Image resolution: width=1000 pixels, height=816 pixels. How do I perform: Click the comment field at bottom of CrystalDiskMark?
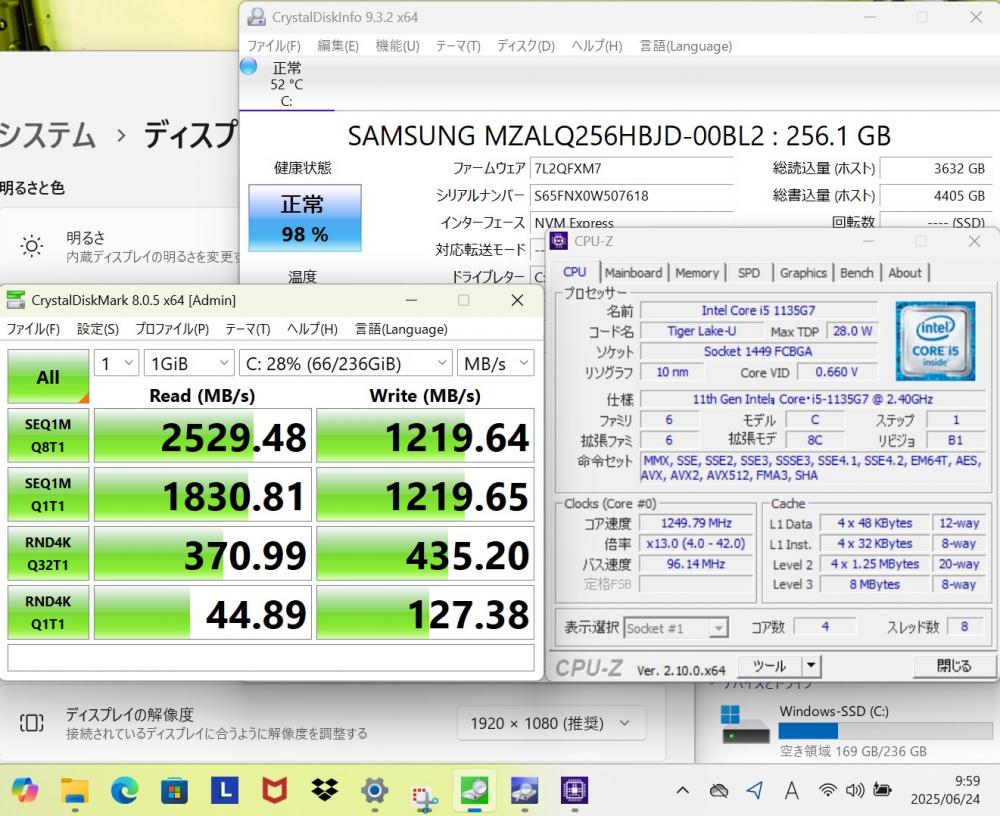[271, 658]
